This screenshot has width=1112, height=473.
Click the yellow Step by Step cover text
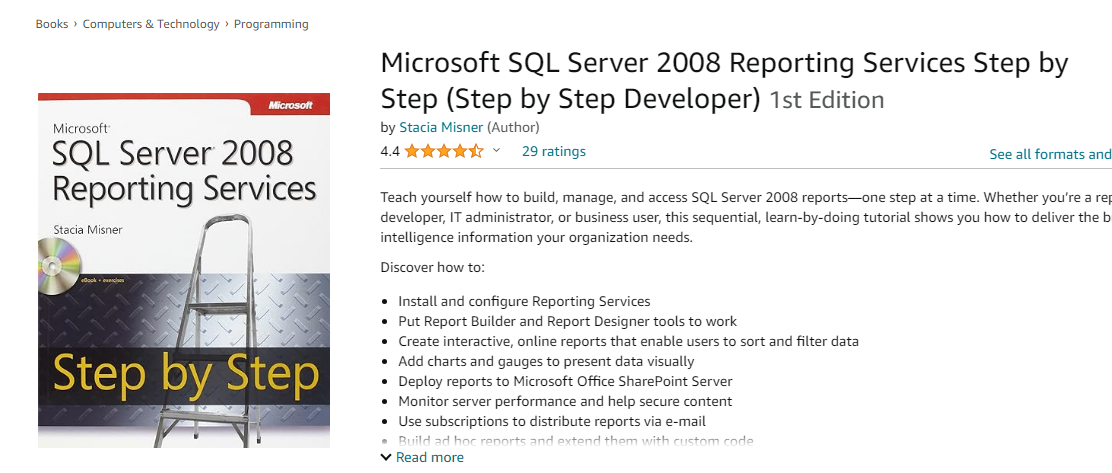click(x=185, y=375)
